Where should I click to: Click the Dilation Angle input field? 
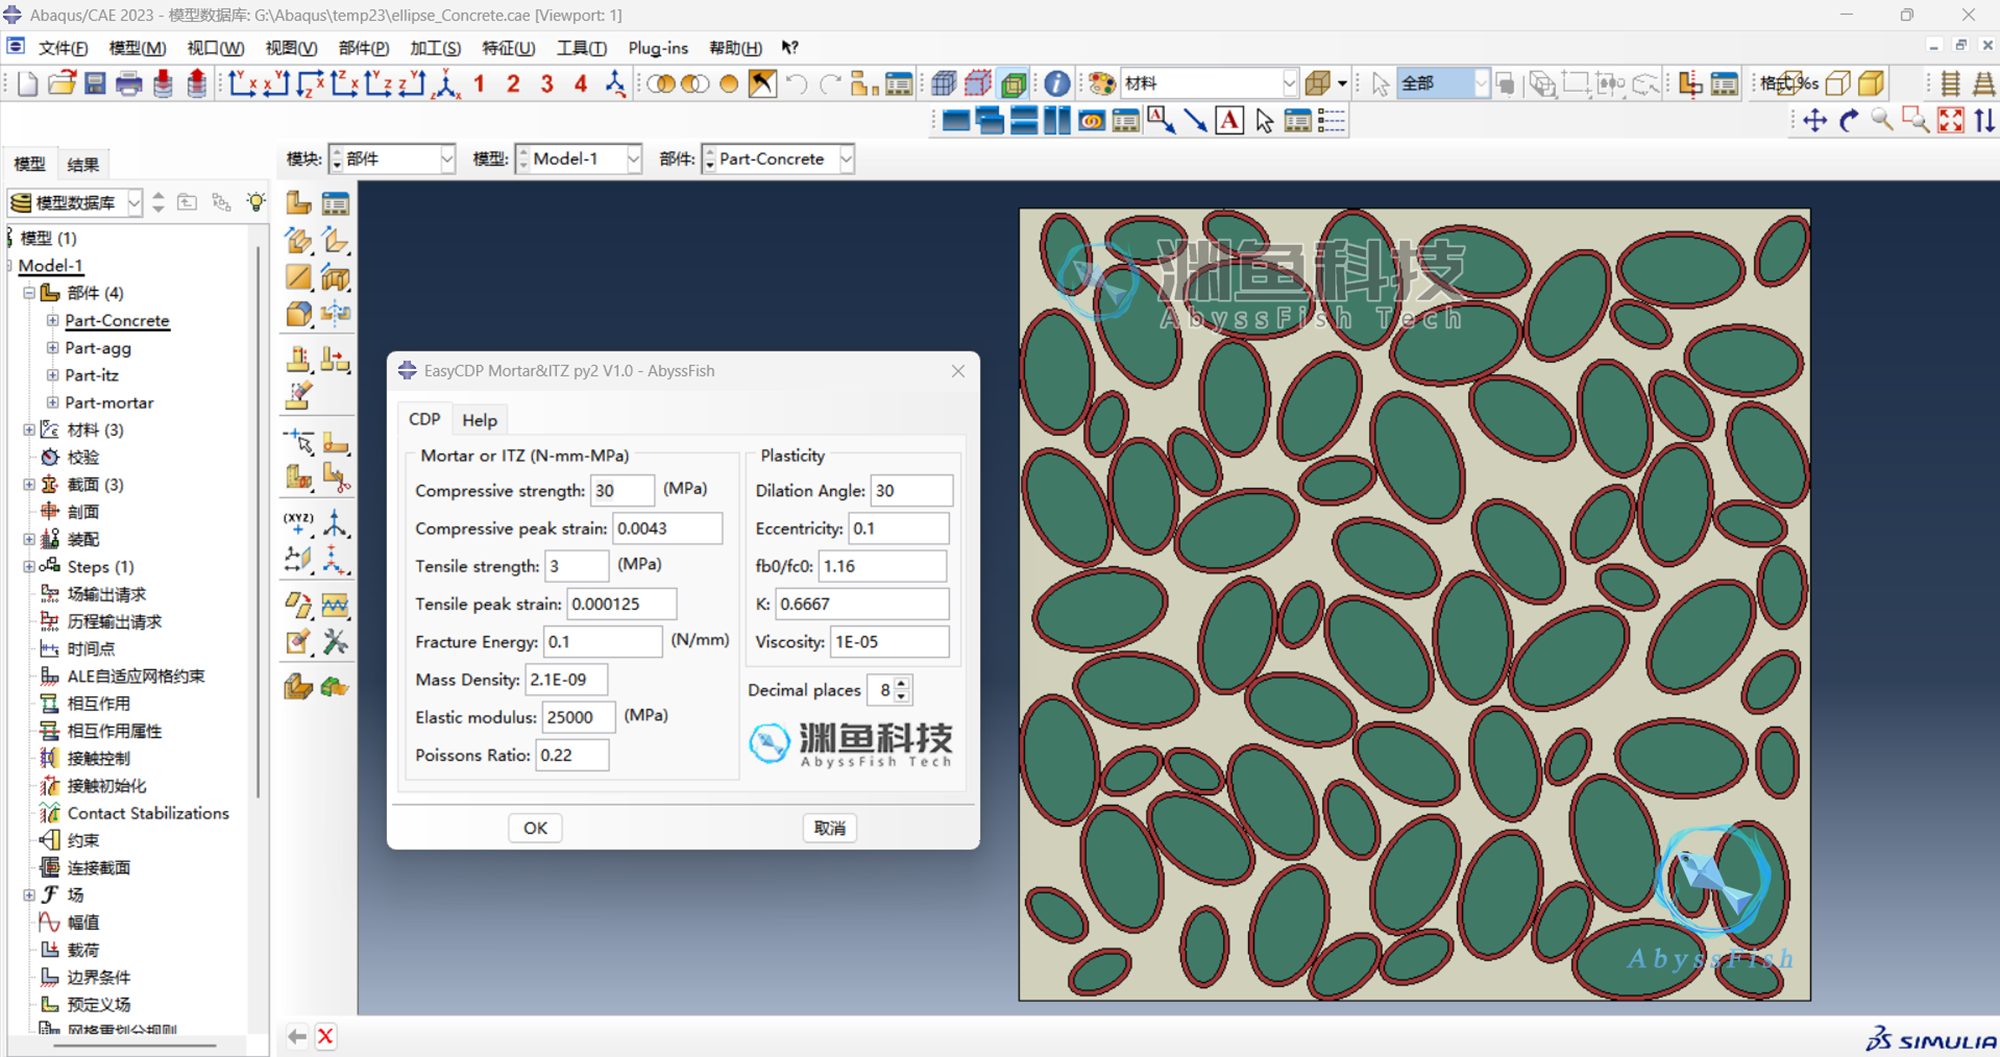pos(912,491)
